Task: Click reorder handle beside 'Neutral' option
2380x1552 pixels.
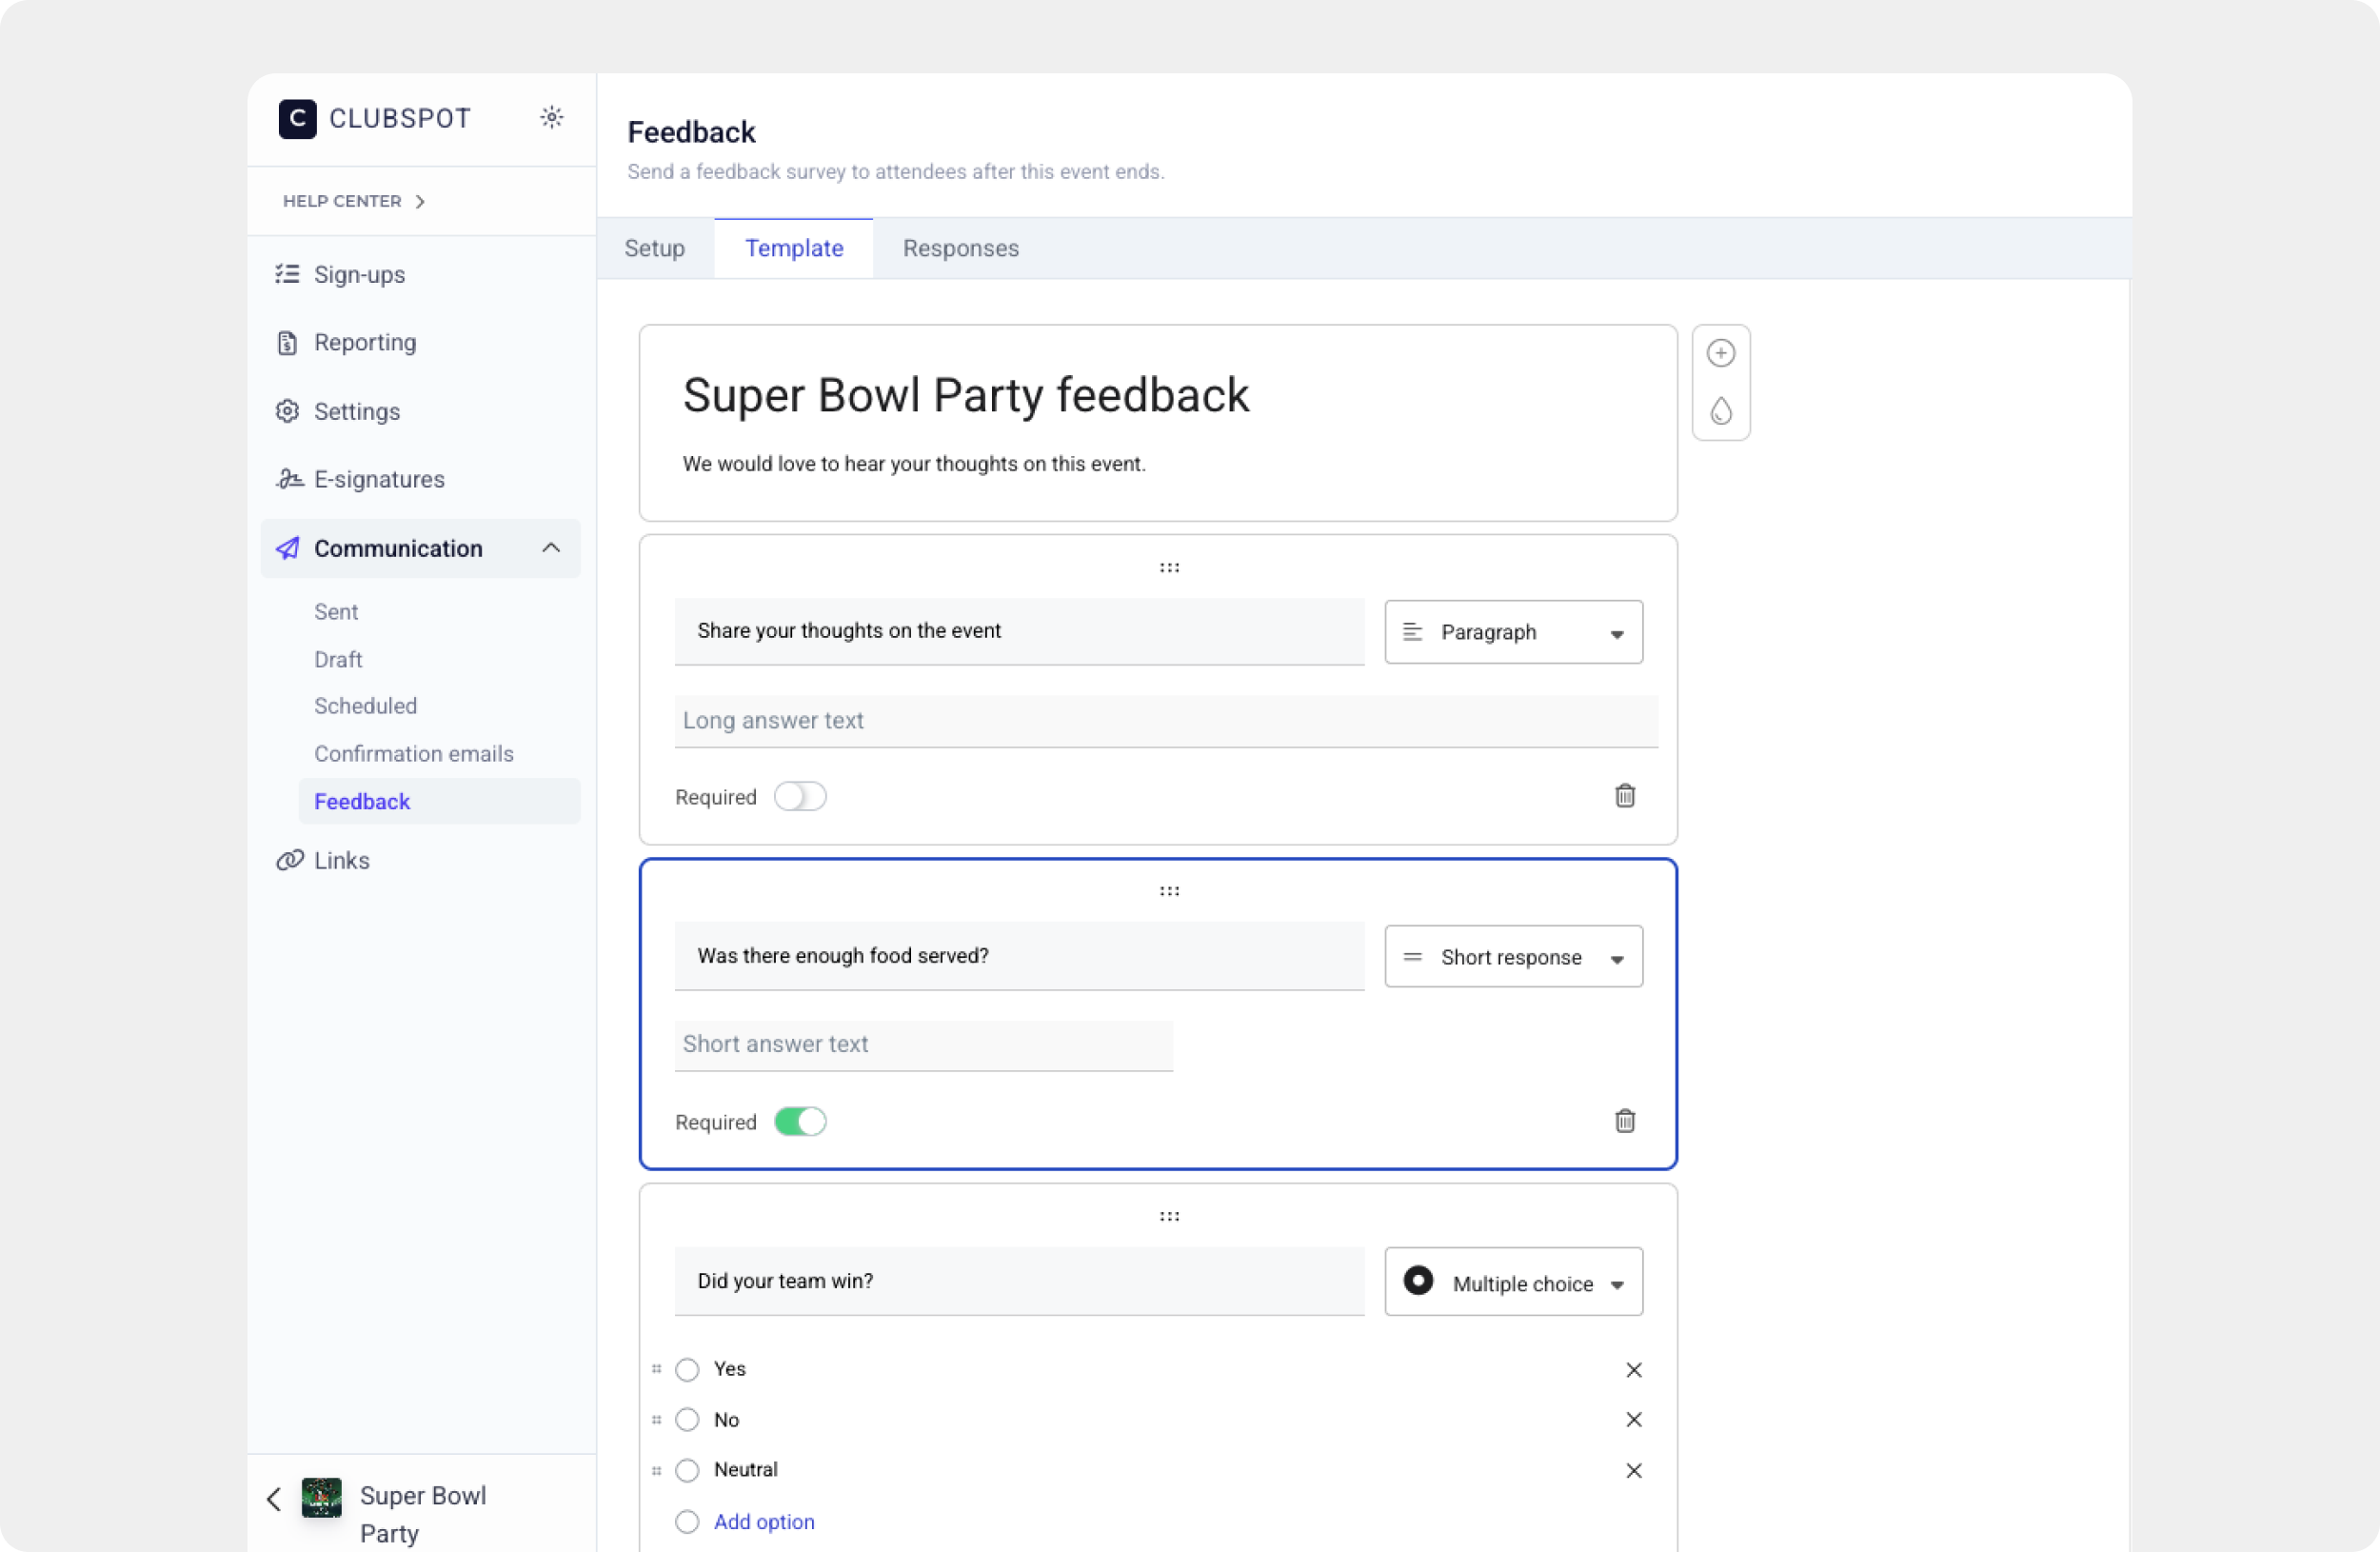Action: 656,1470
